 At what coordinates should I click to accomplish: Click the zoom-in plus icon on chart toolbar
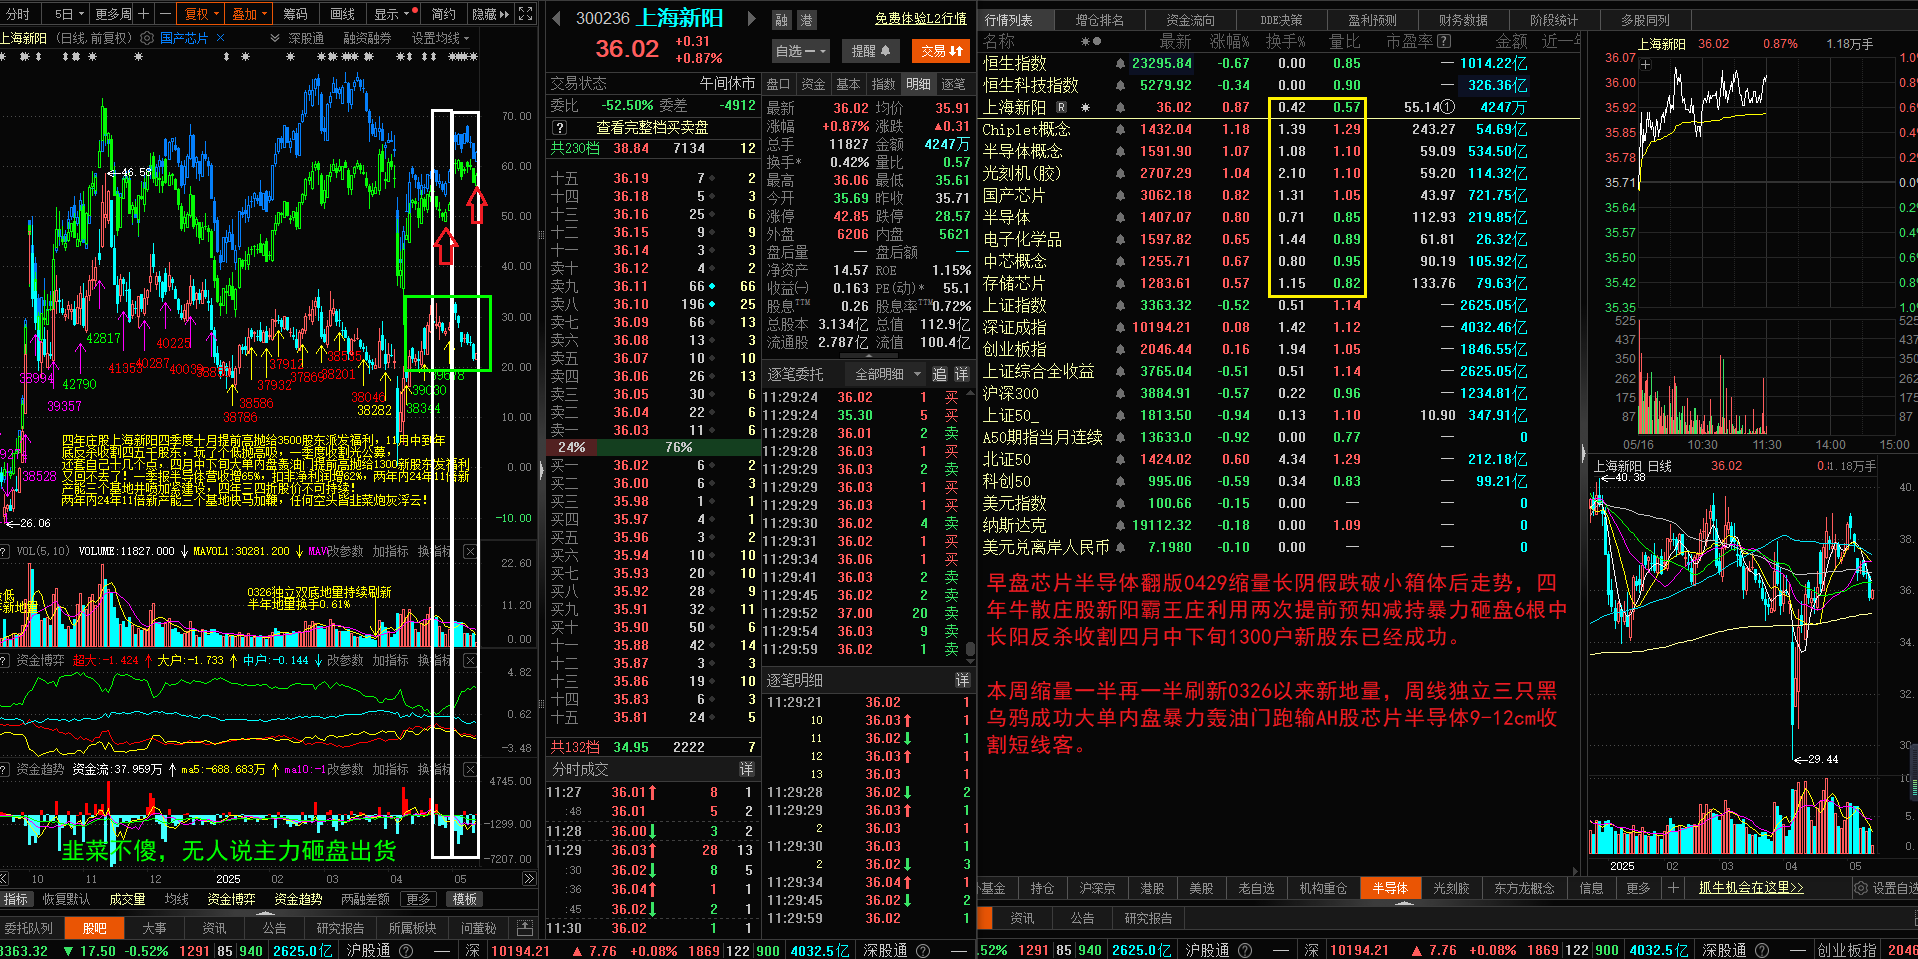143,14
